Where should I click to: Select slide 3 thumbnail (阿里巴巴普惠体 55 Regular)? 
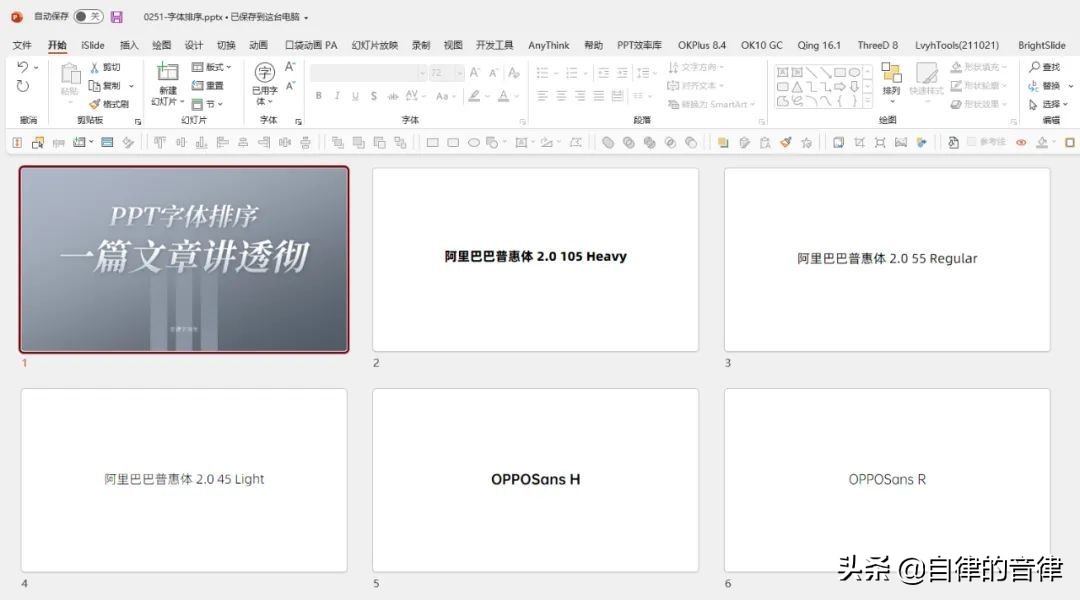click(886, 258)
